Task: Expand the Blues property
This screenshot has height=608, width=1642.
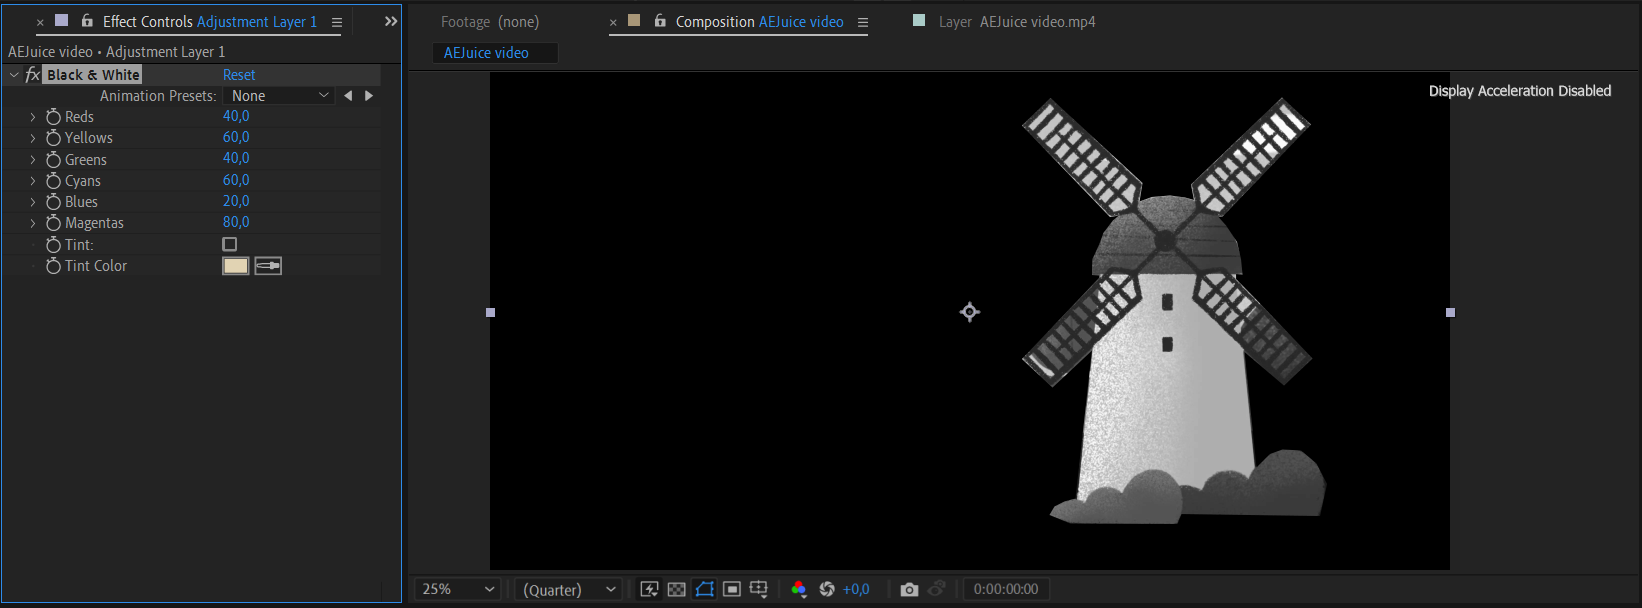Action: [x=32, y=202]
